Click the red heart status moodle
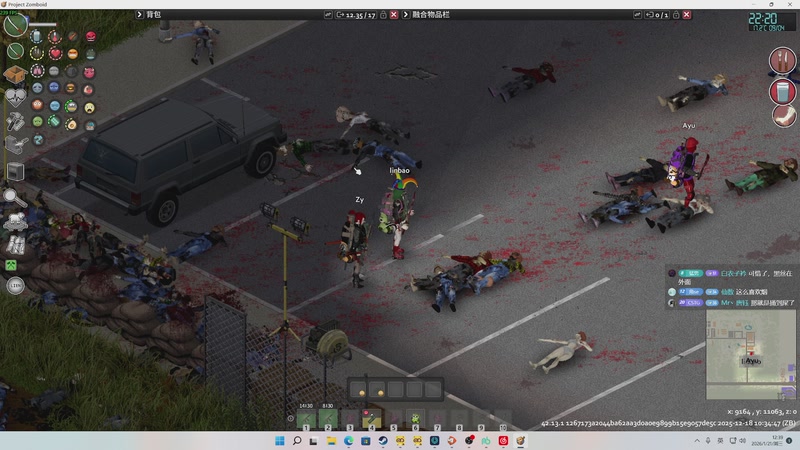This screenshot has height=450, width=800. coord(55,54)
